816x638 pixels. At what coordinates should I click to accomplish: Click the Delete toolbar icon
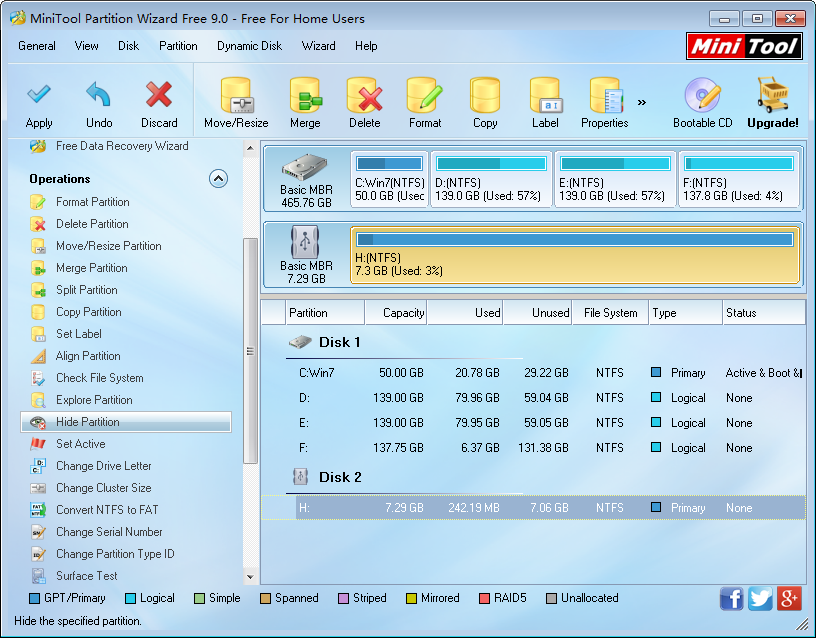pos(365,95)
